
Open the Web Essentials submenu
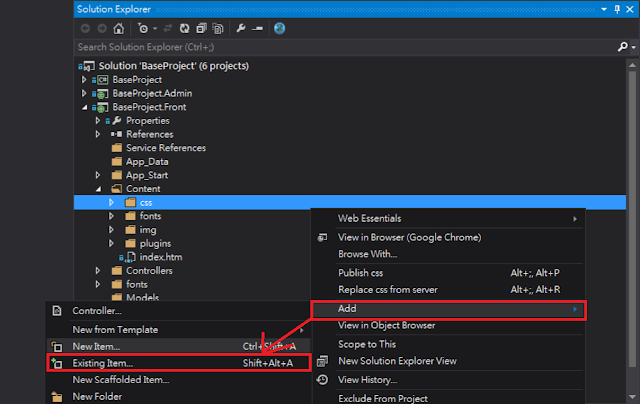tap(448, 218)
